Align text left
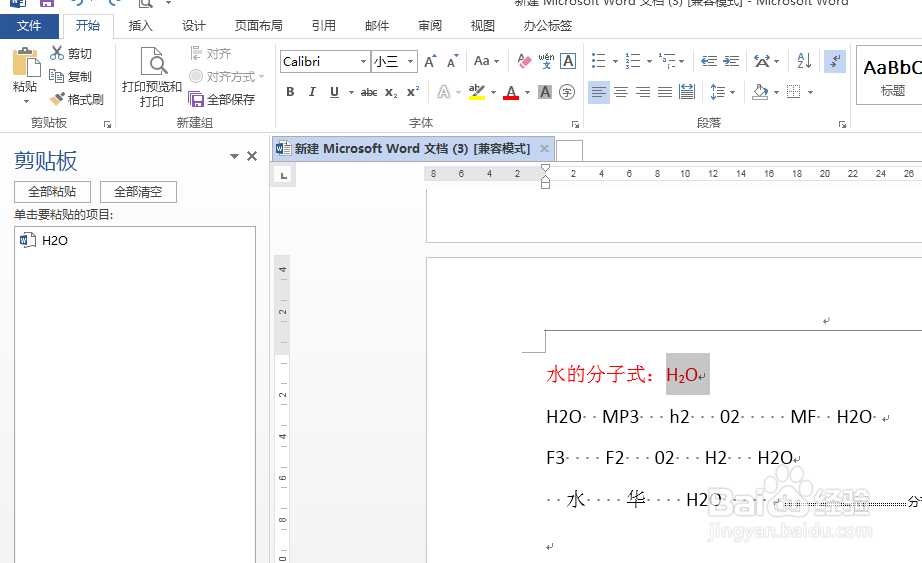922x563 pixels. coord(599,92)
